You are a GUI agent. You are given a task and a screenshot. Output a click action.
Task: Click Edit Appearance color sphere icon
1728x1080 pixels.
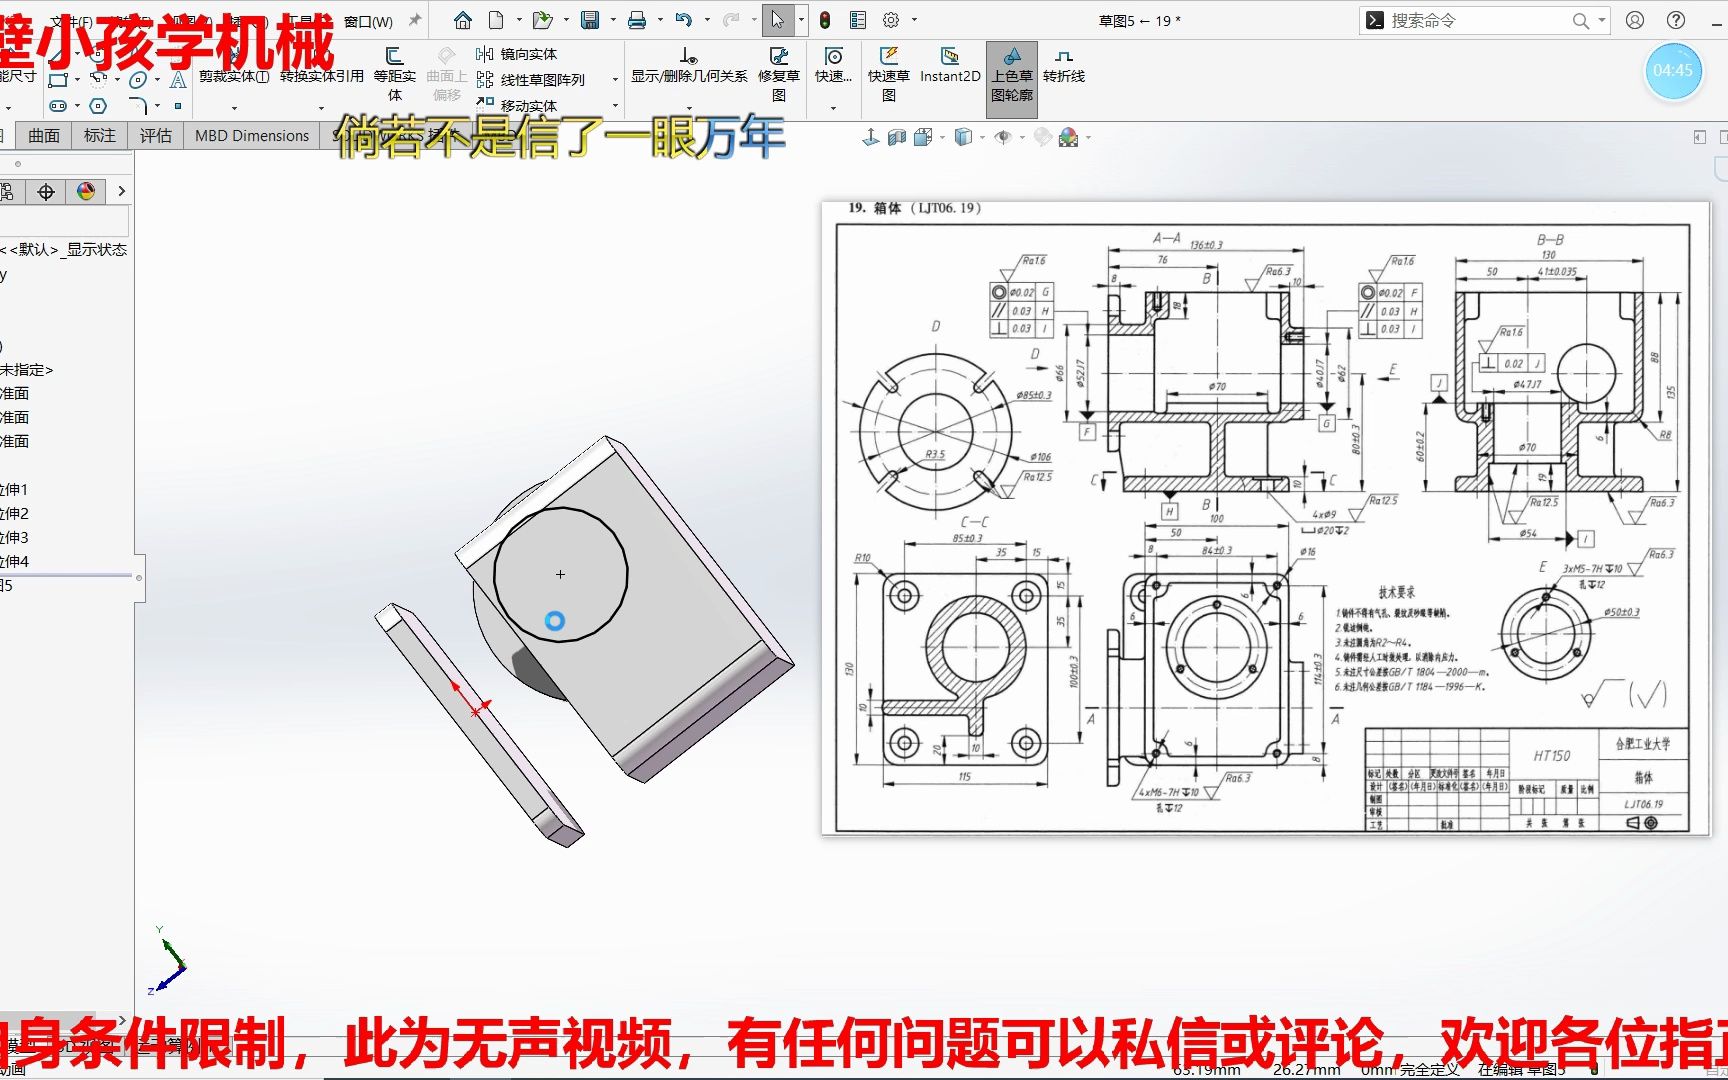[x=1069, y=137]
